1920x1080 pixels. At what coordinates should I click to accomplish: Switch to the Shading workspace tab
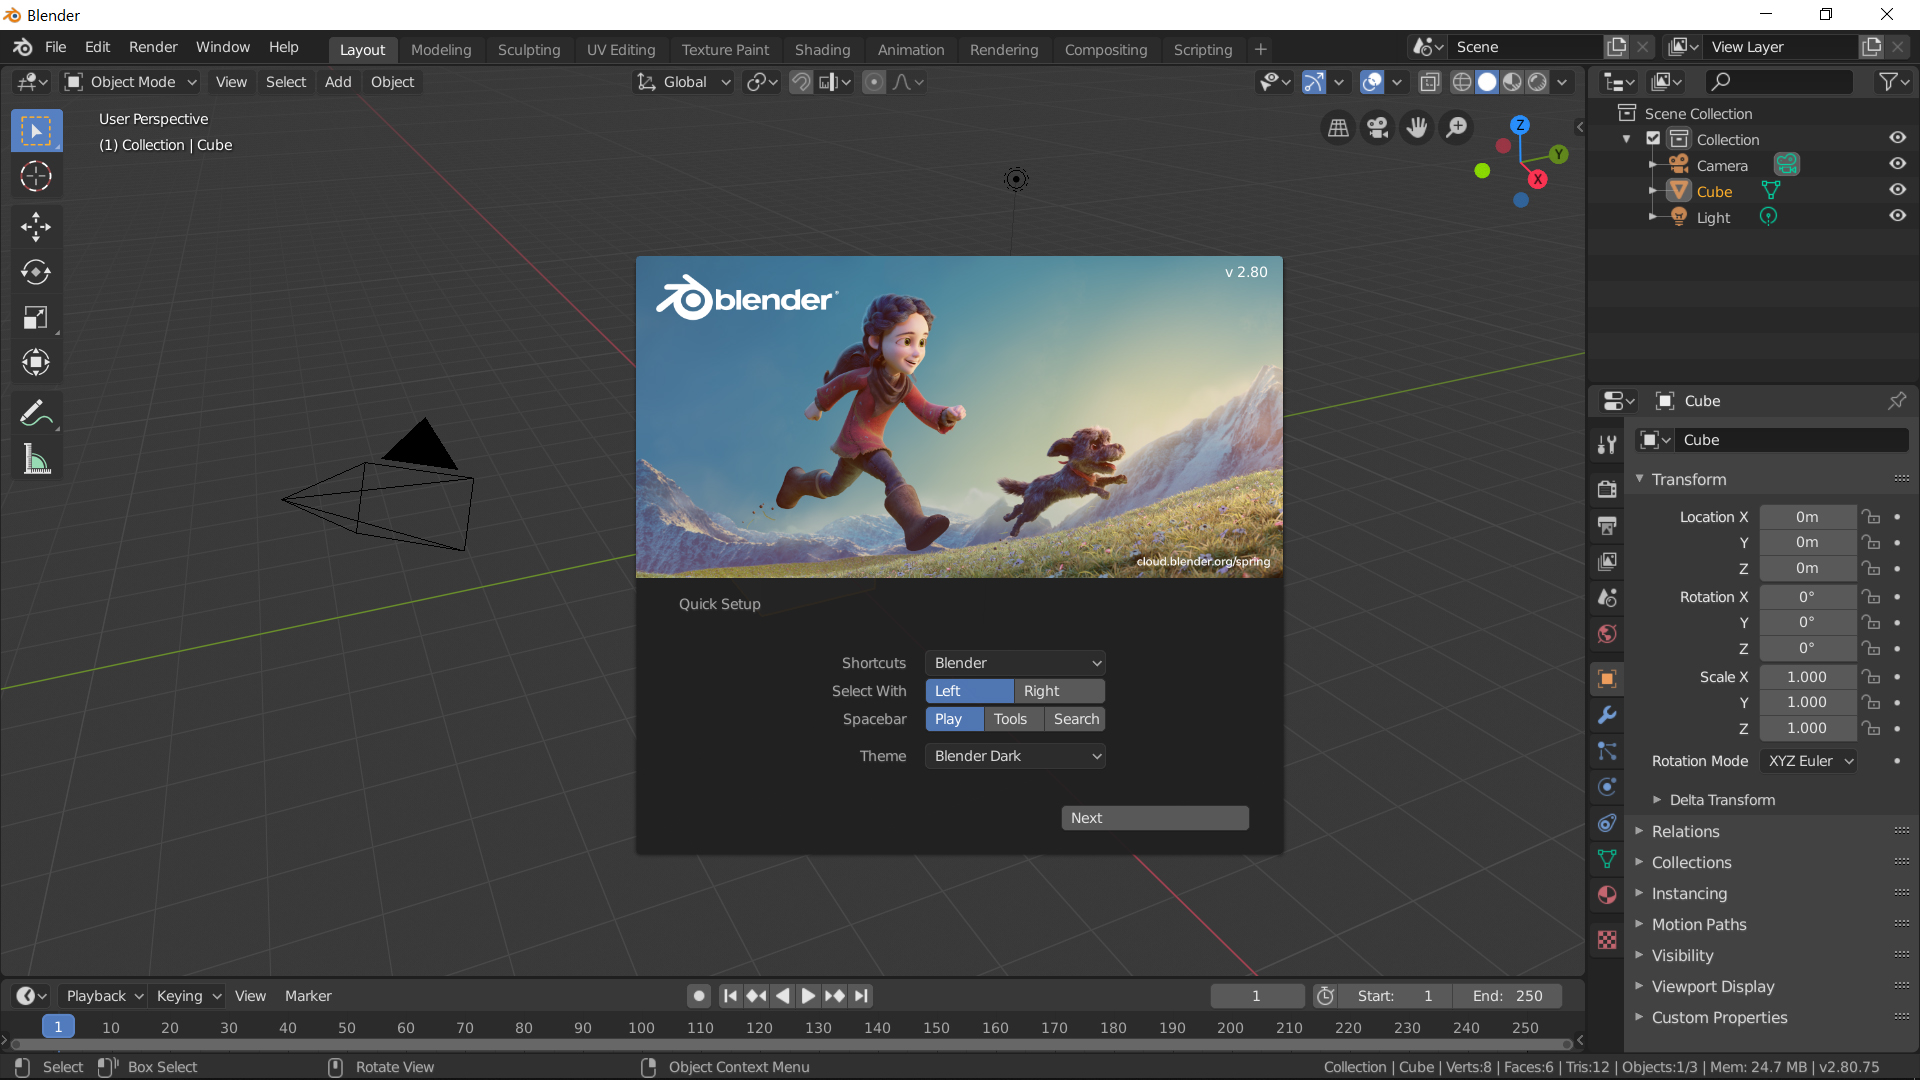pyautogui.click(x=822, y=49)
